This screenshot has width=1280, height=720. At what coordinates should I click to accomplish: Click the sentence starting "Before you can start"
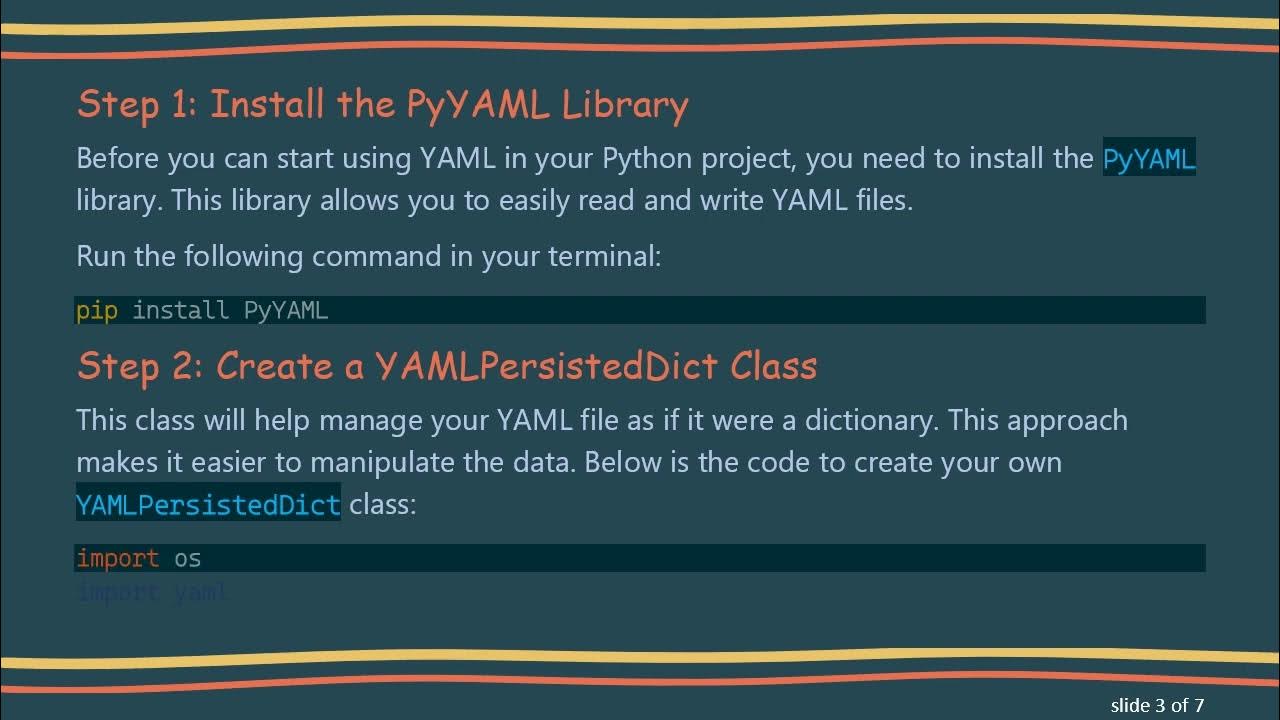coord(584,159)
